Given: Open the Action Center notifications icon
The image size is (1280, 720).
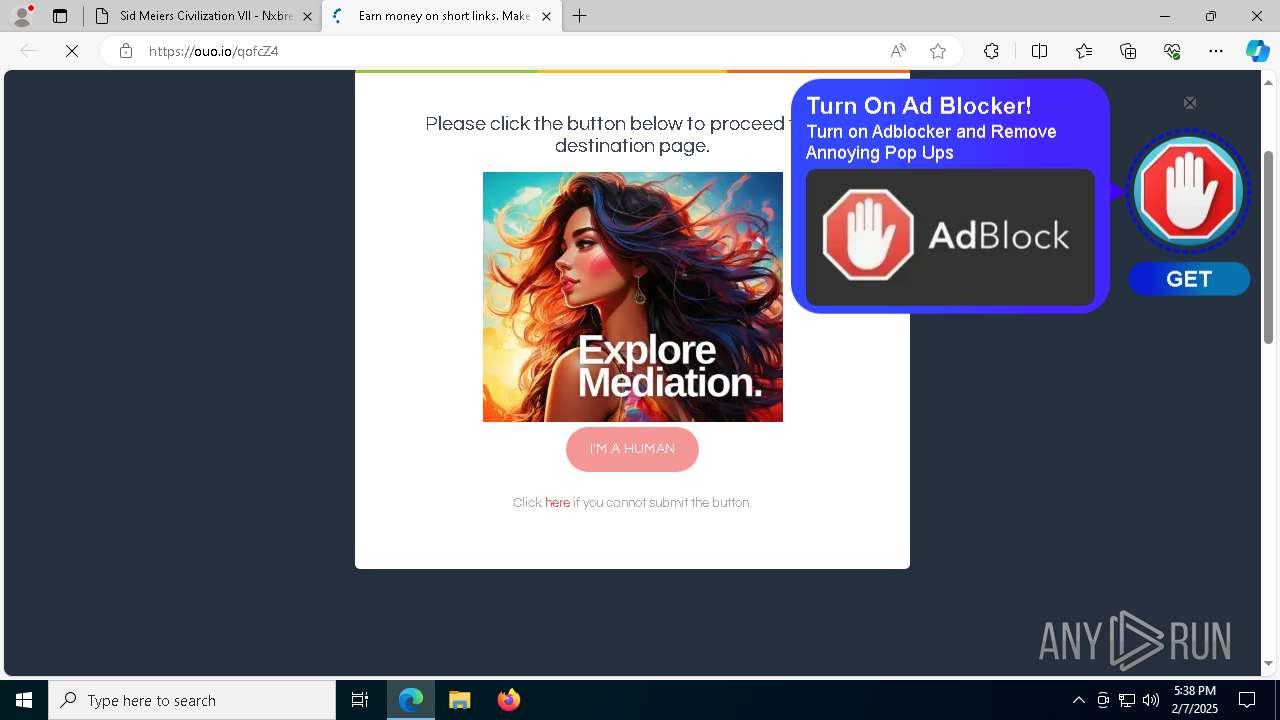Looking at the screenshot, I should pos(1247,700).
